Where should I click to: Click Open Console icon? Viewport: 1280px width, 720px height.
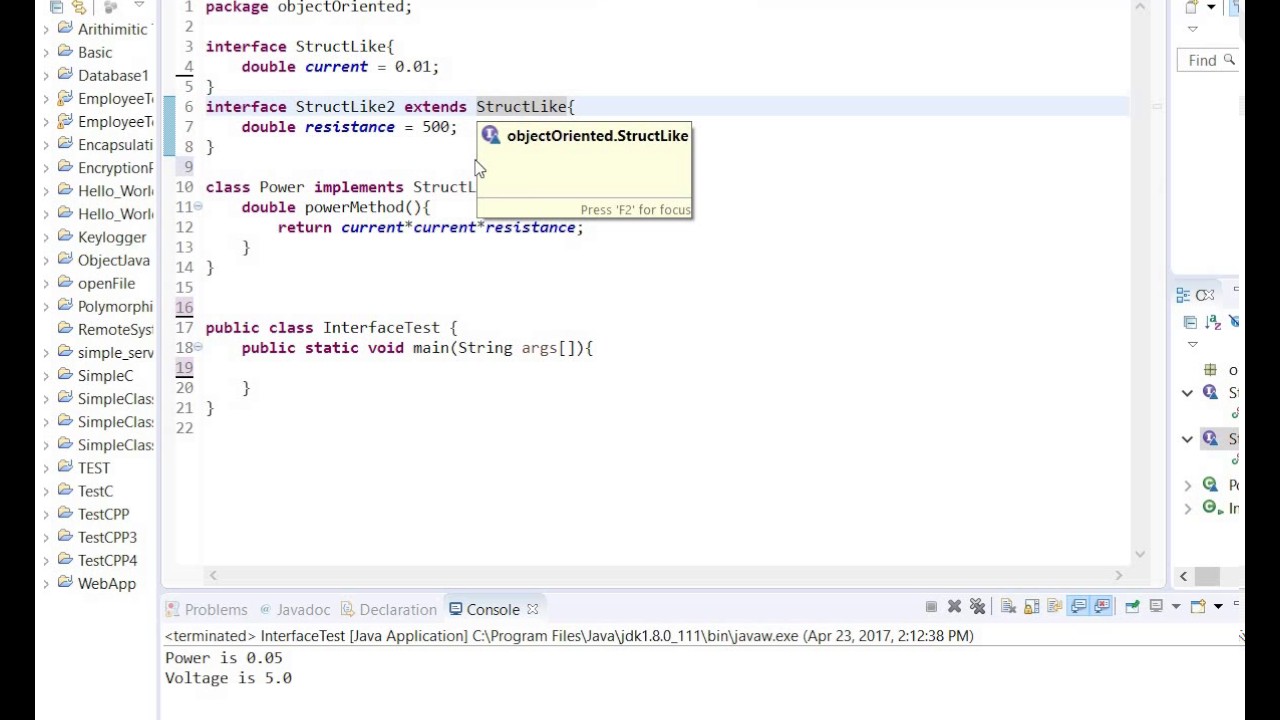click(x=1198, y=606)
